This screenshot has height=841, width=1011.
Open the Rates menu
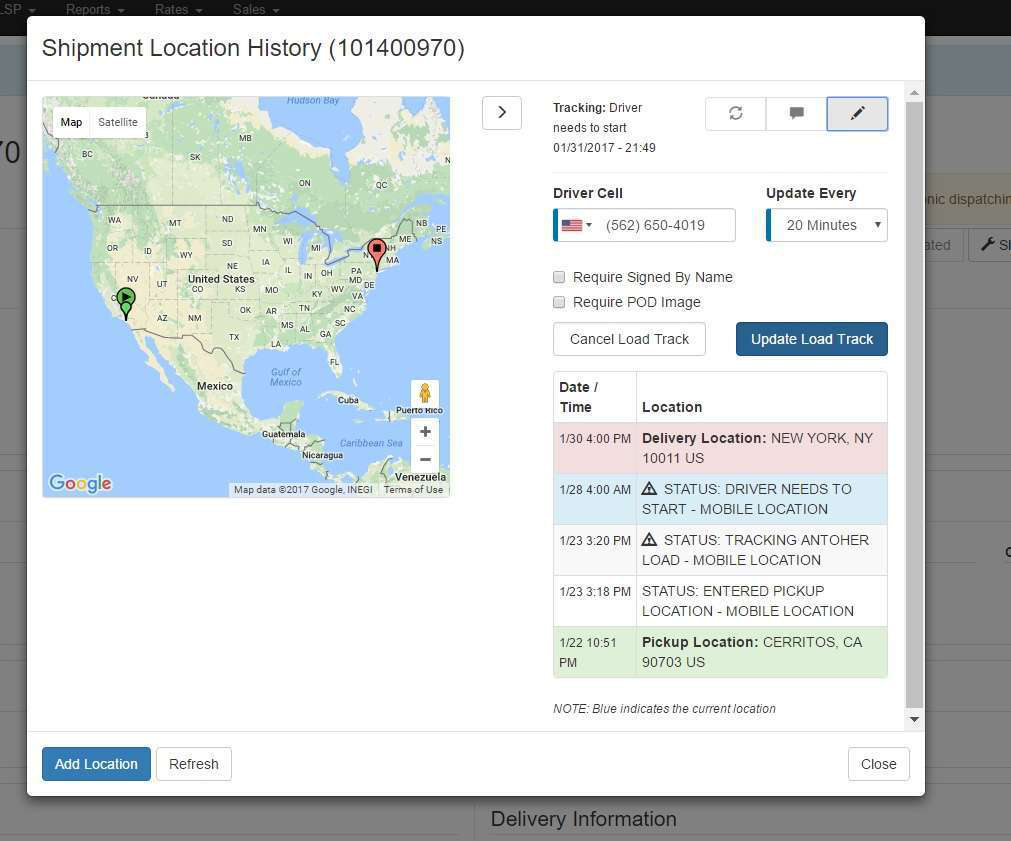pyautogui.click(x=171, y=9)
